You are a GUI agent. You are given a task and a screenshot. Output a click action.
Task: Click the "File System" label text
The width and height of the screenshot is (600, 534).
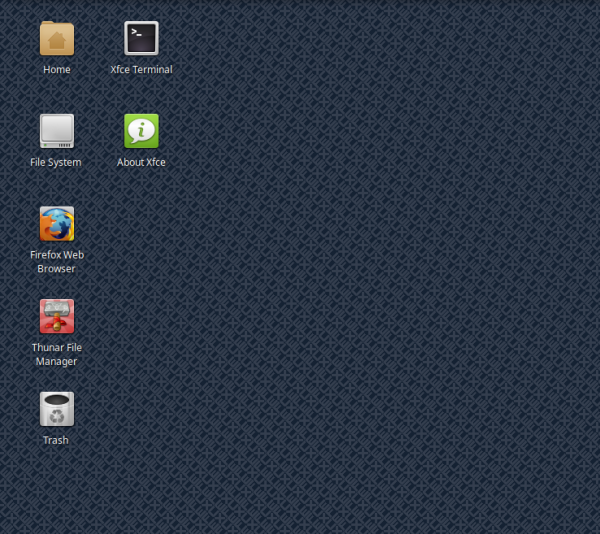click(56, 163)
